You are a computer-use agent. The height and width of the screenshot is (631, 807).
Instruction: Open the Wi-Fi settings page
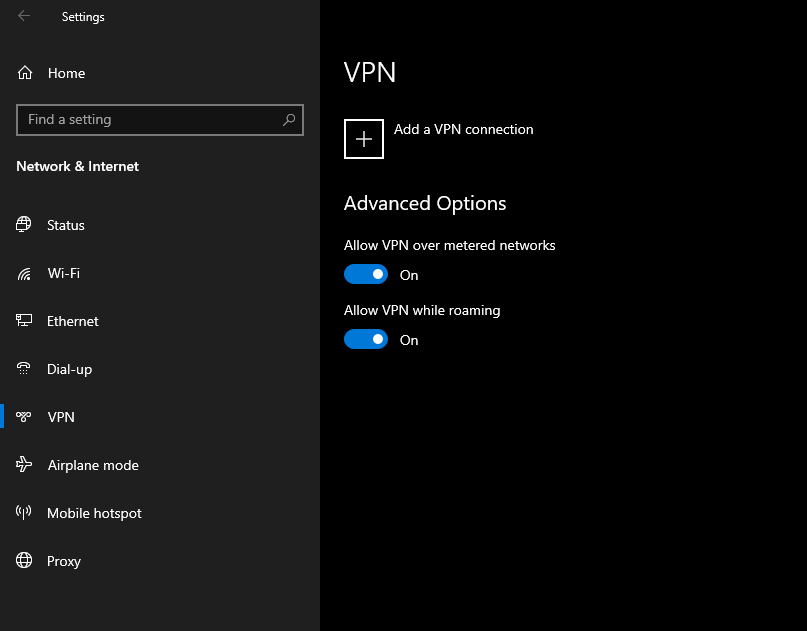click(x=63, y=273)
